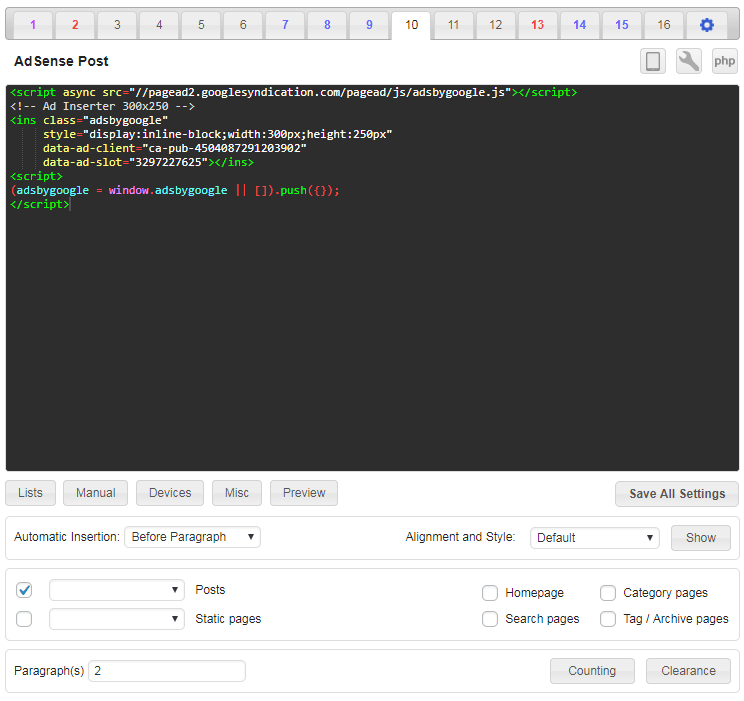Select block tab 6
This screenshot has height=701, width=744.
(x=243, y=25)
